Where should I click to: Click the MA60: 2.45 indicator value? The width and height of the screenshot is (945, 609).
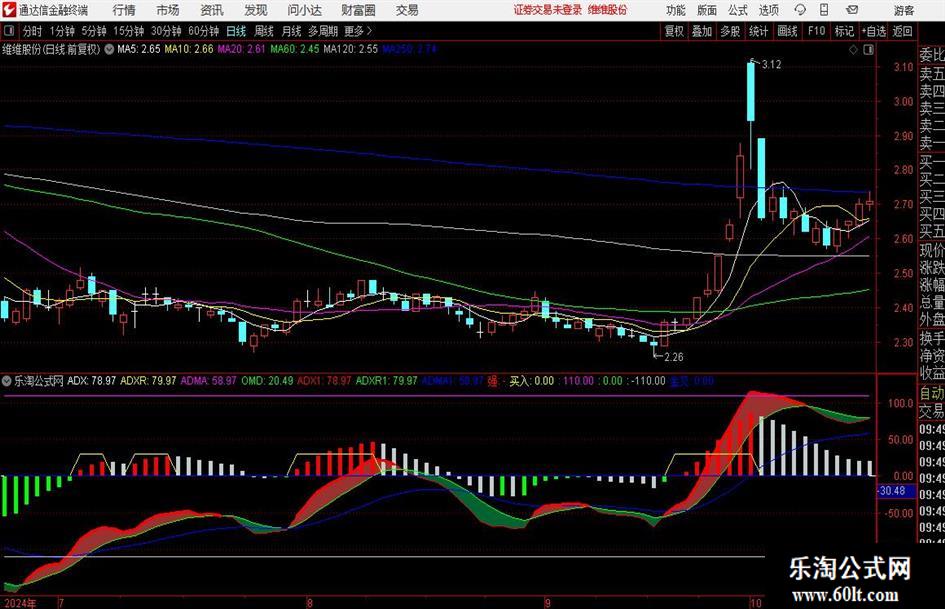(295, 49)
